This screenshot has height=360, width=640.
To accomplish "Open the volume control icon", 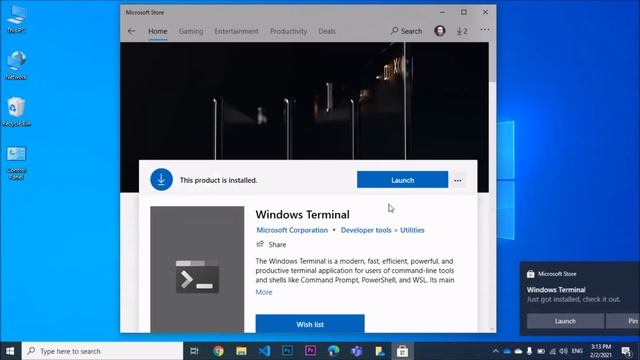I will pos(564,351).
